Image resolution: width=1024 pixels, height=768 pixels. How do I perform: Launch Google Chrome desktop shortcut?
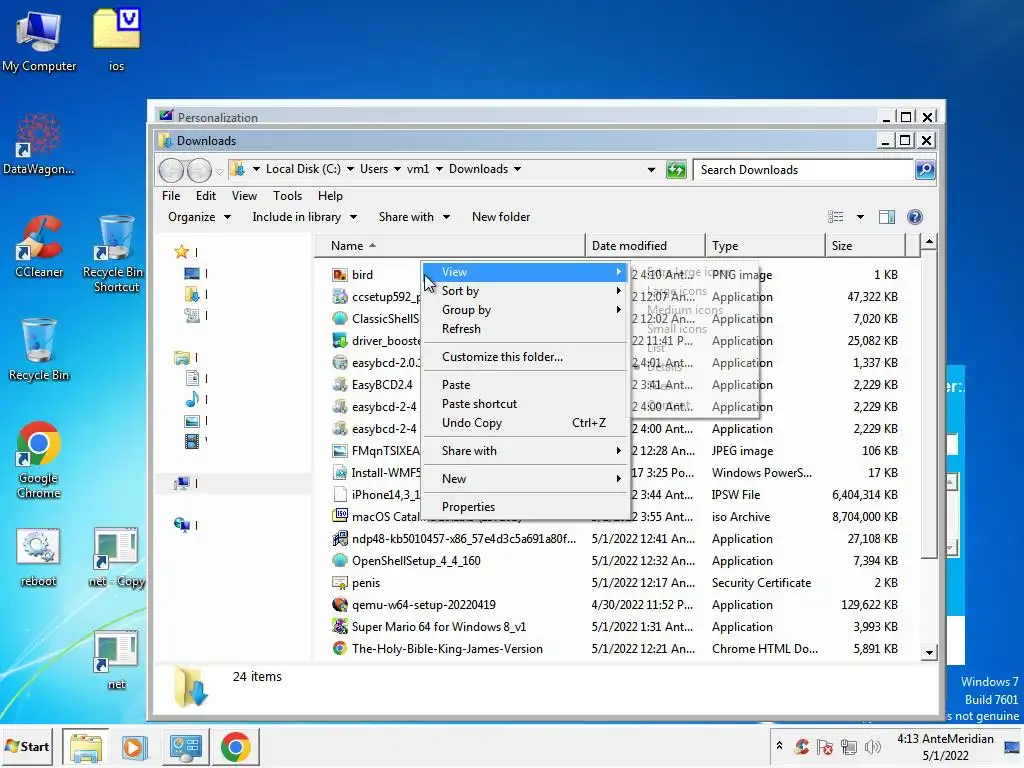[39, 460]
